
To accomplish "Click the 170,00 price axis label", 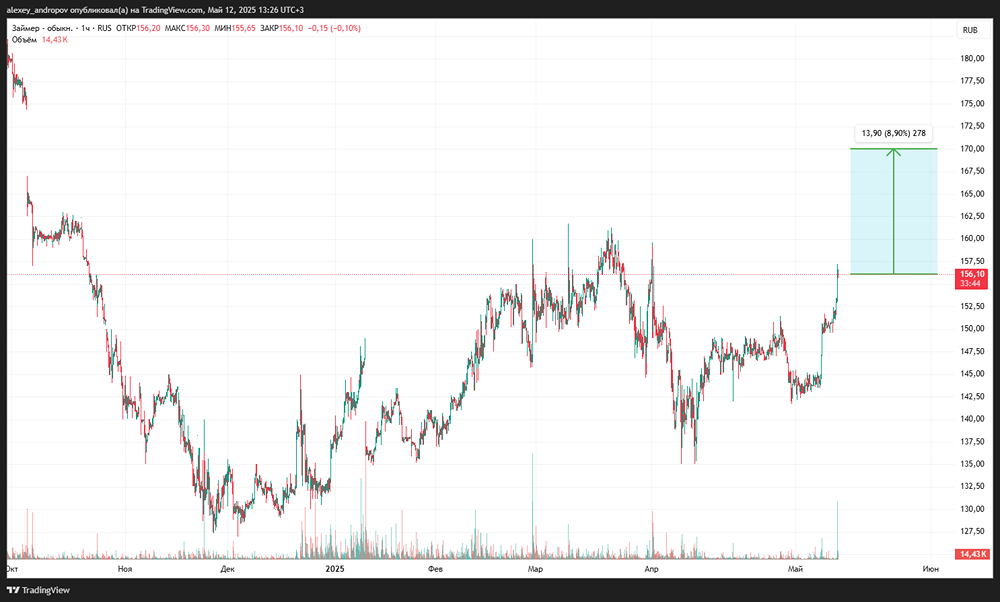I will point(972,149).
